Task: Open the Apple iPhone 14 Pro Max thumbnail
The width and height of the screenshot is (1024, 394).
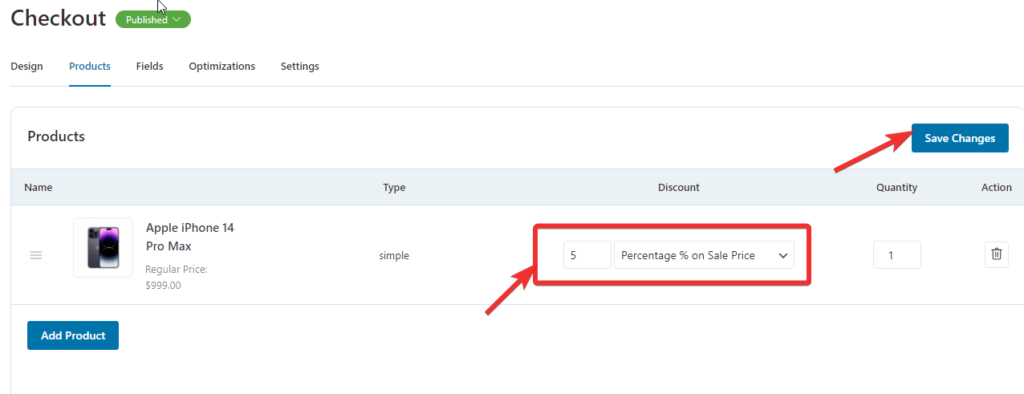Action: (103, 248)
